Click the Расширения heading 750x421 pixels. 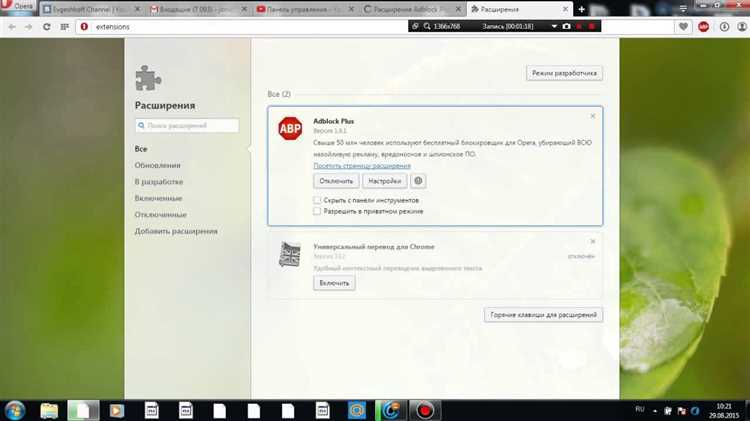pyautogui.click(x=165, y=105)
